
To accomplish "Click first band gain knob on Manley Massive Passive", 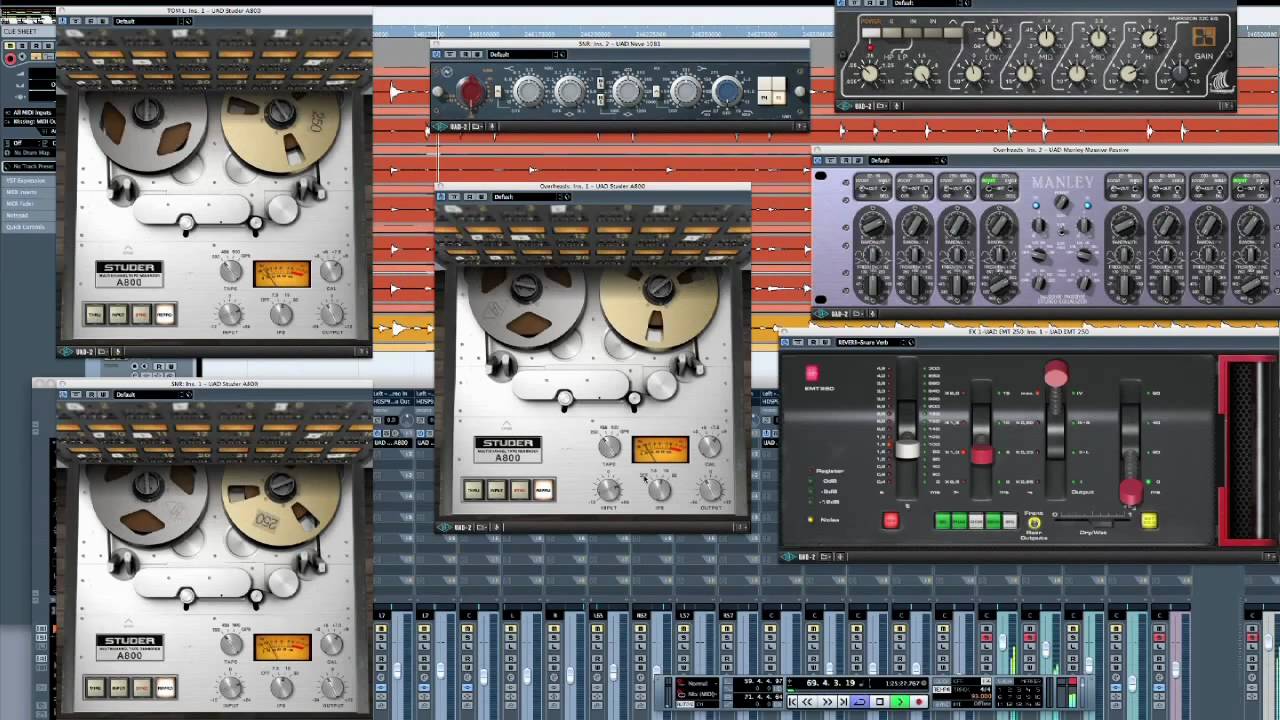I will coord(874,223).
